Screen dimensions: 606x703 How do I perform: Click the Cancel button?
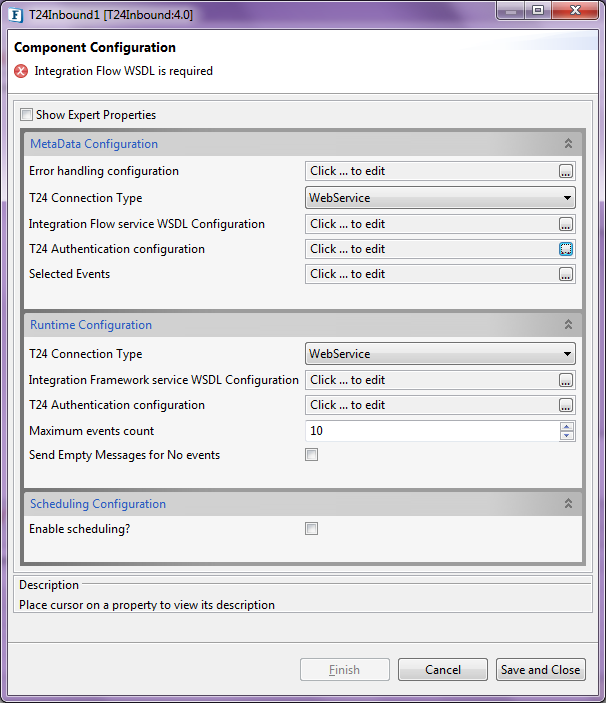[x=442, y=669]
